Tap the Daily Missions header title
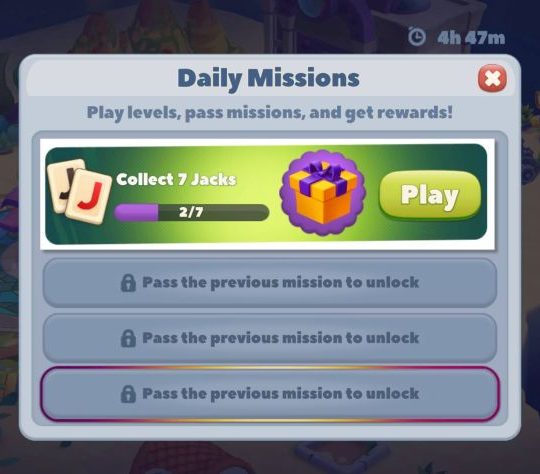The height and width of the screenshot is (474, 540). (269, 79)
